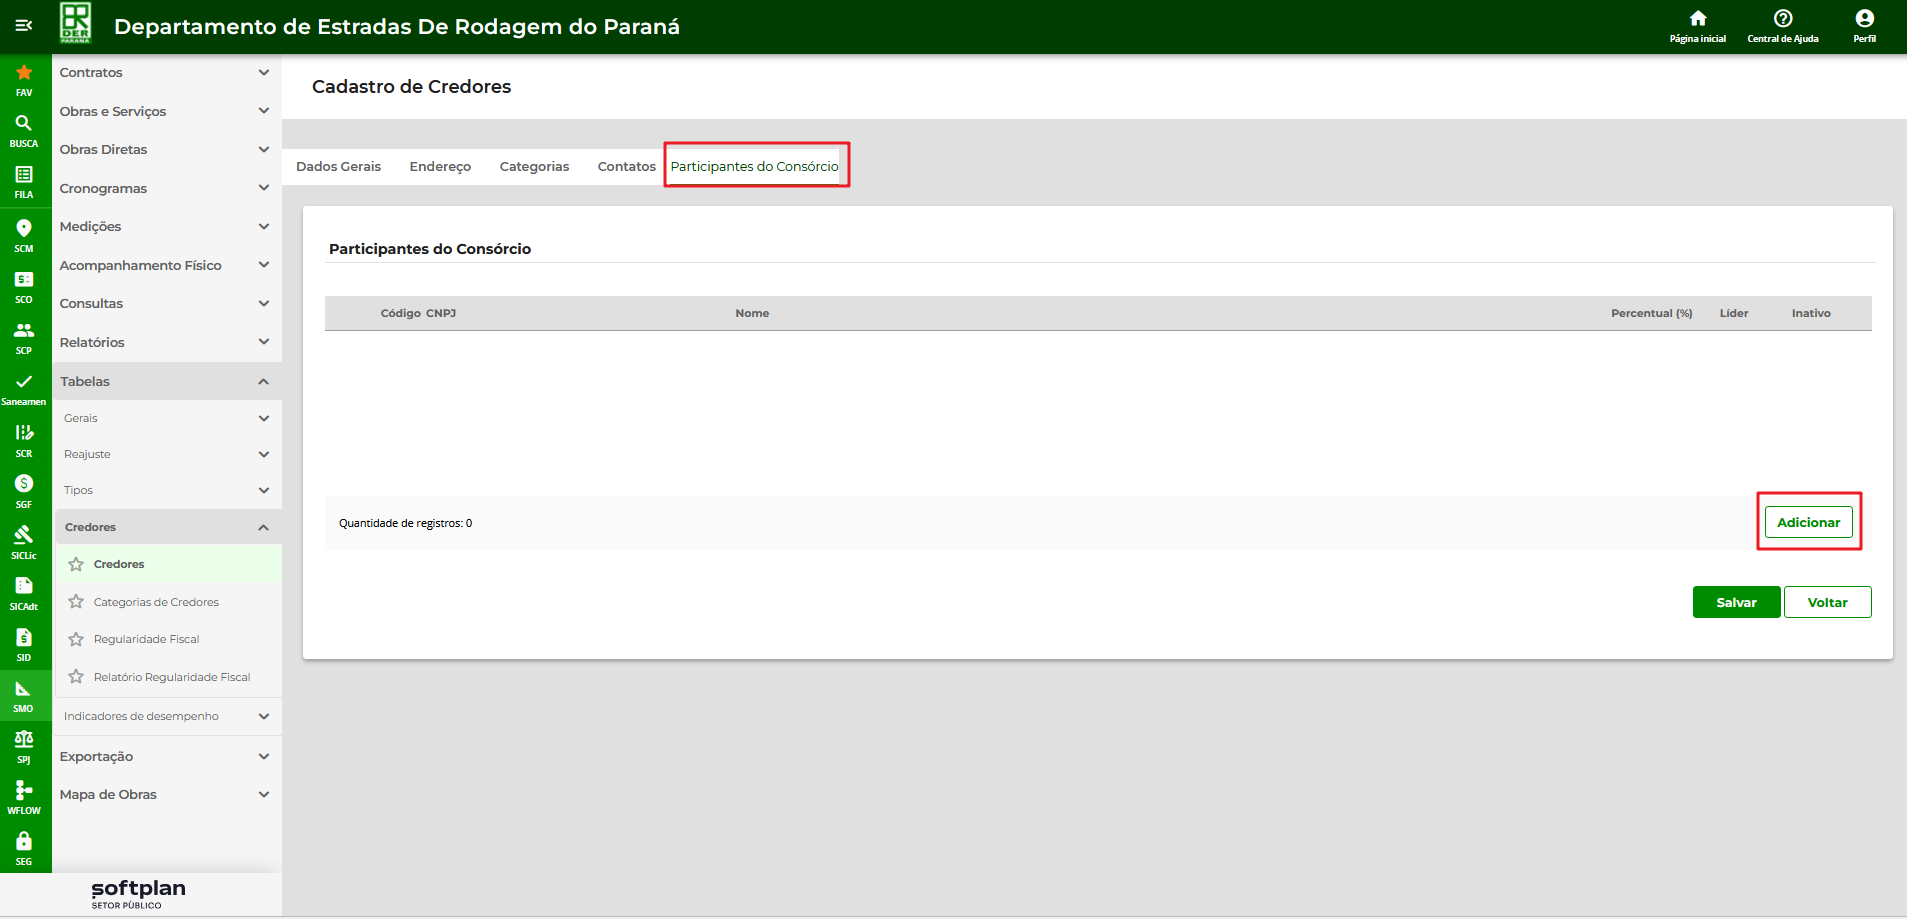Click the BUSCA search icon

coord(24,124)
